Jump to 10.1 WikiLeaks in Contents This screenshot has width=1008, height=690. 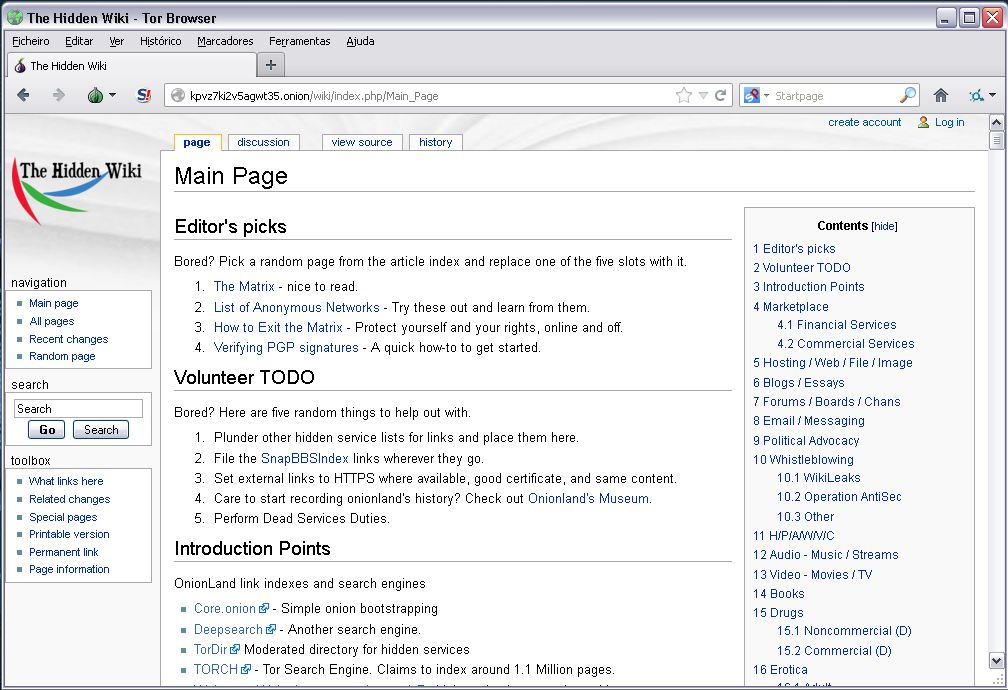(x=818, y=478)
